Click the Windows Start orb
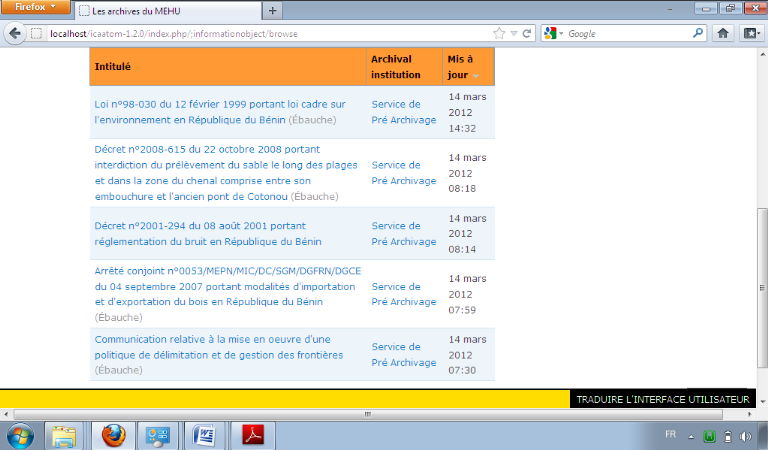The width and height of the screenshot is (768, 450). [x=20, y=435]
